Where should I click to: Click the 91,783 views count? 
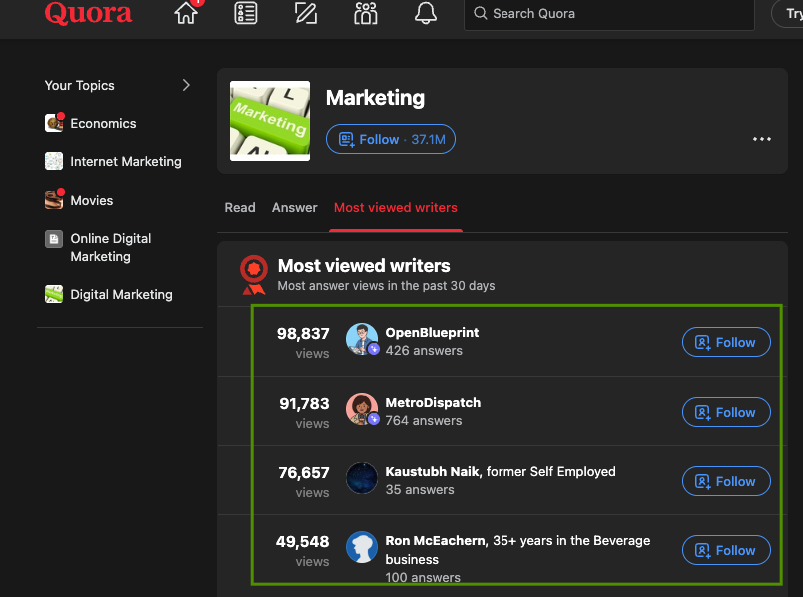pyautogui.click(x=304, y=404)
